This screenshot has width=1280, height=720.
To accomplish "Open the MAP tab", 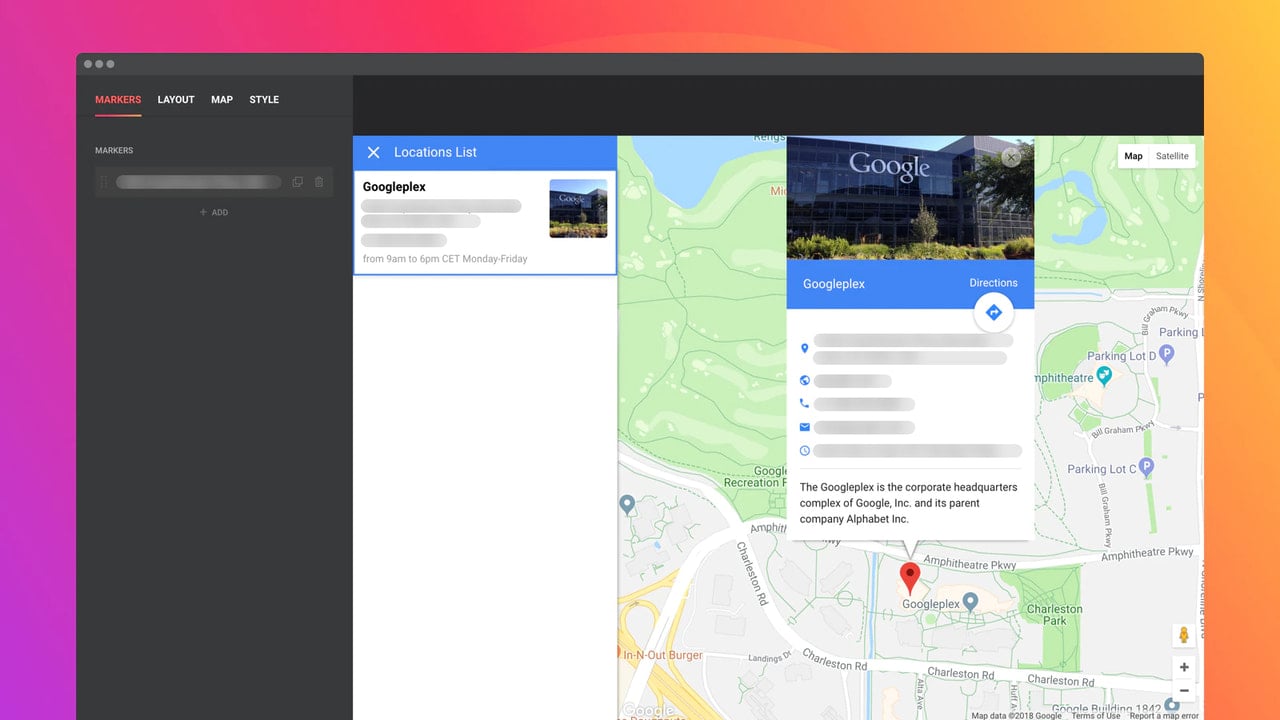I will tap(222, 100).
